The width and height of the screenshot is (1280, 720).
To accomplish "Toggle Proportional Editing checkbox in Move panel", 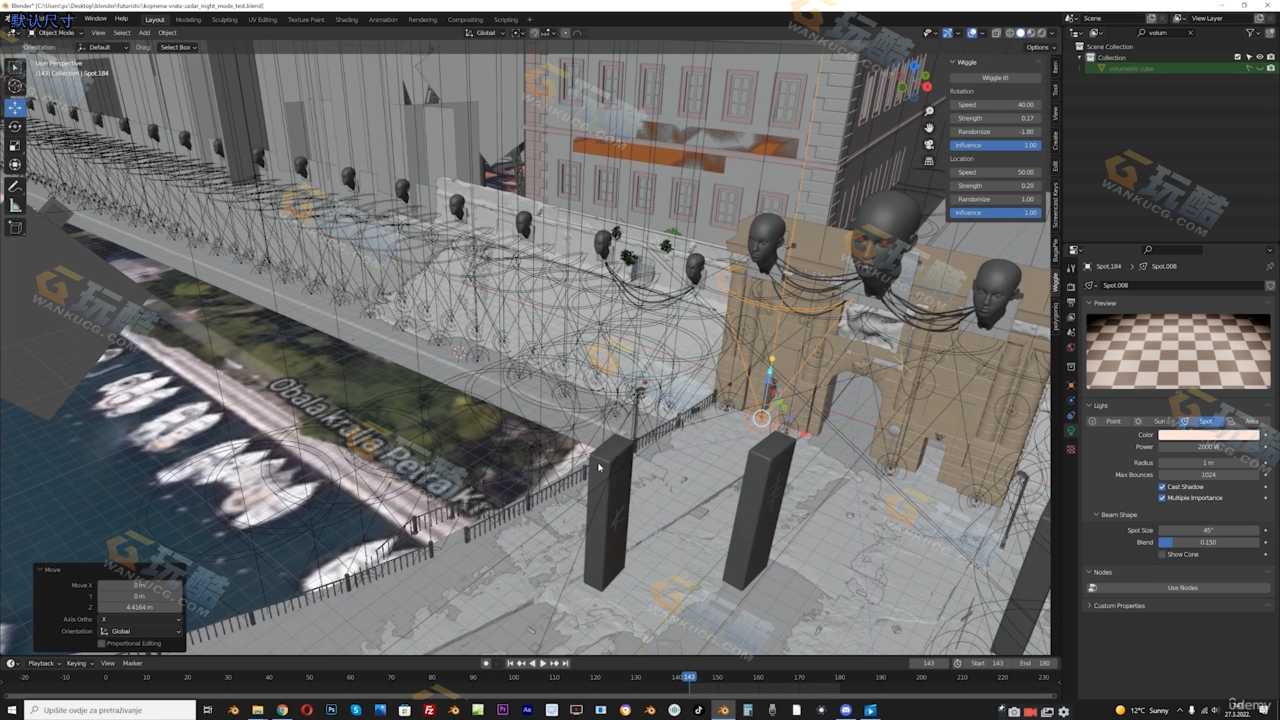I will tap(102, 643).
